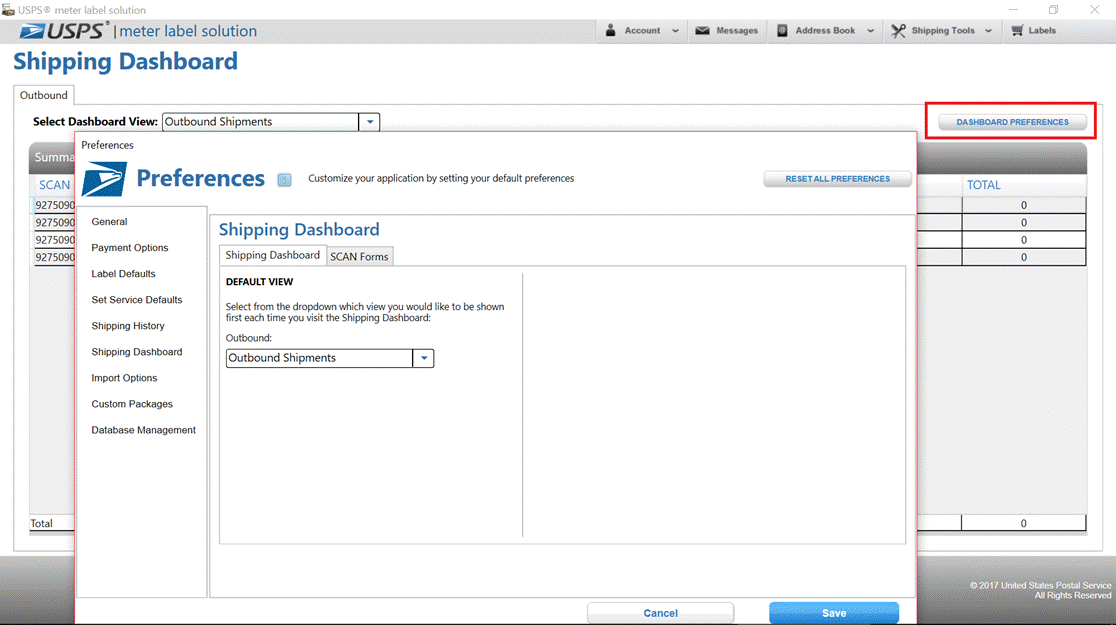This screenshot has width=1116, height=625.
Task: Switch to the SCAN Forms tab
Action: click(359, 256)
